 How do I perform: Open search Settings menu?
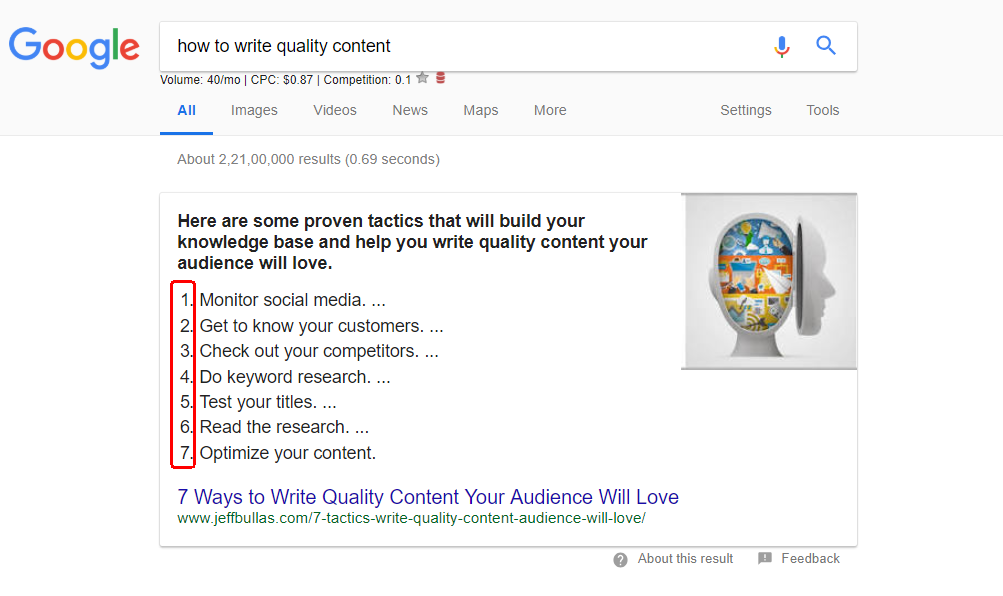pos(746,111)
